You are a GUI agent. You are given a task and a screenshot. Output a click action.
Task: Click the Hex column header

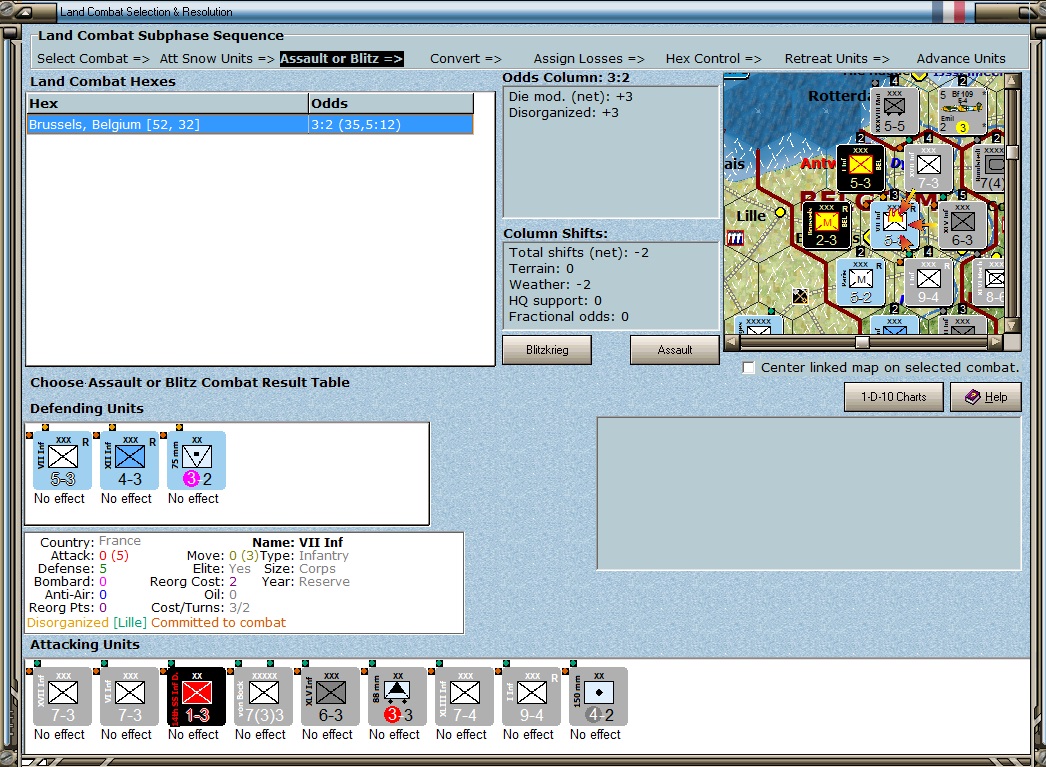pyautogui.click(x=167, y=103)
